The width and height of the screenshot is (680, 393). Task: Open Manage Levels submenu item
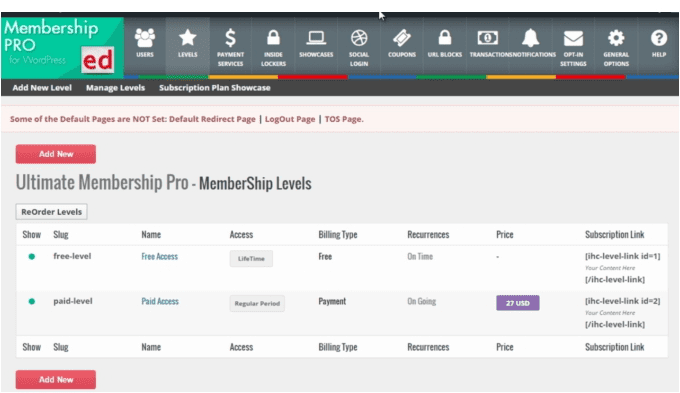(x=115, y=88)
